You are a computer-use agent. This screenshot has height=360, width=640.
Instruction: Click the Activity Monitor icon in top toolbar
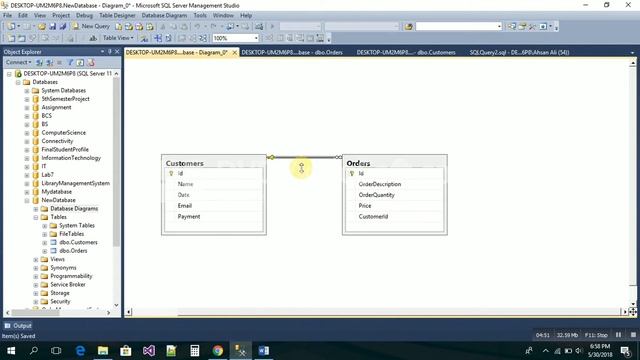coord(259,27)
